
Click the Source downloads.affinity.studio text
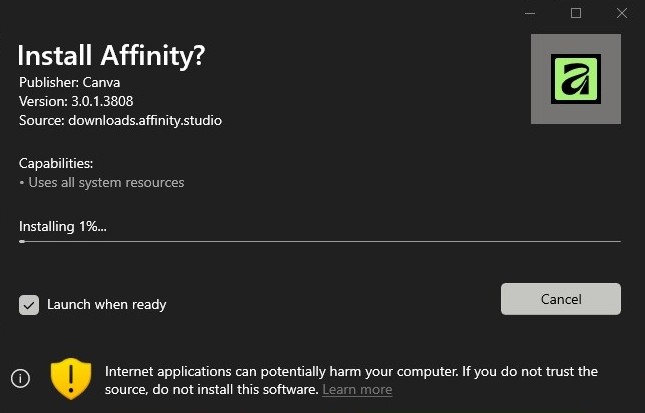coord(120,120)
